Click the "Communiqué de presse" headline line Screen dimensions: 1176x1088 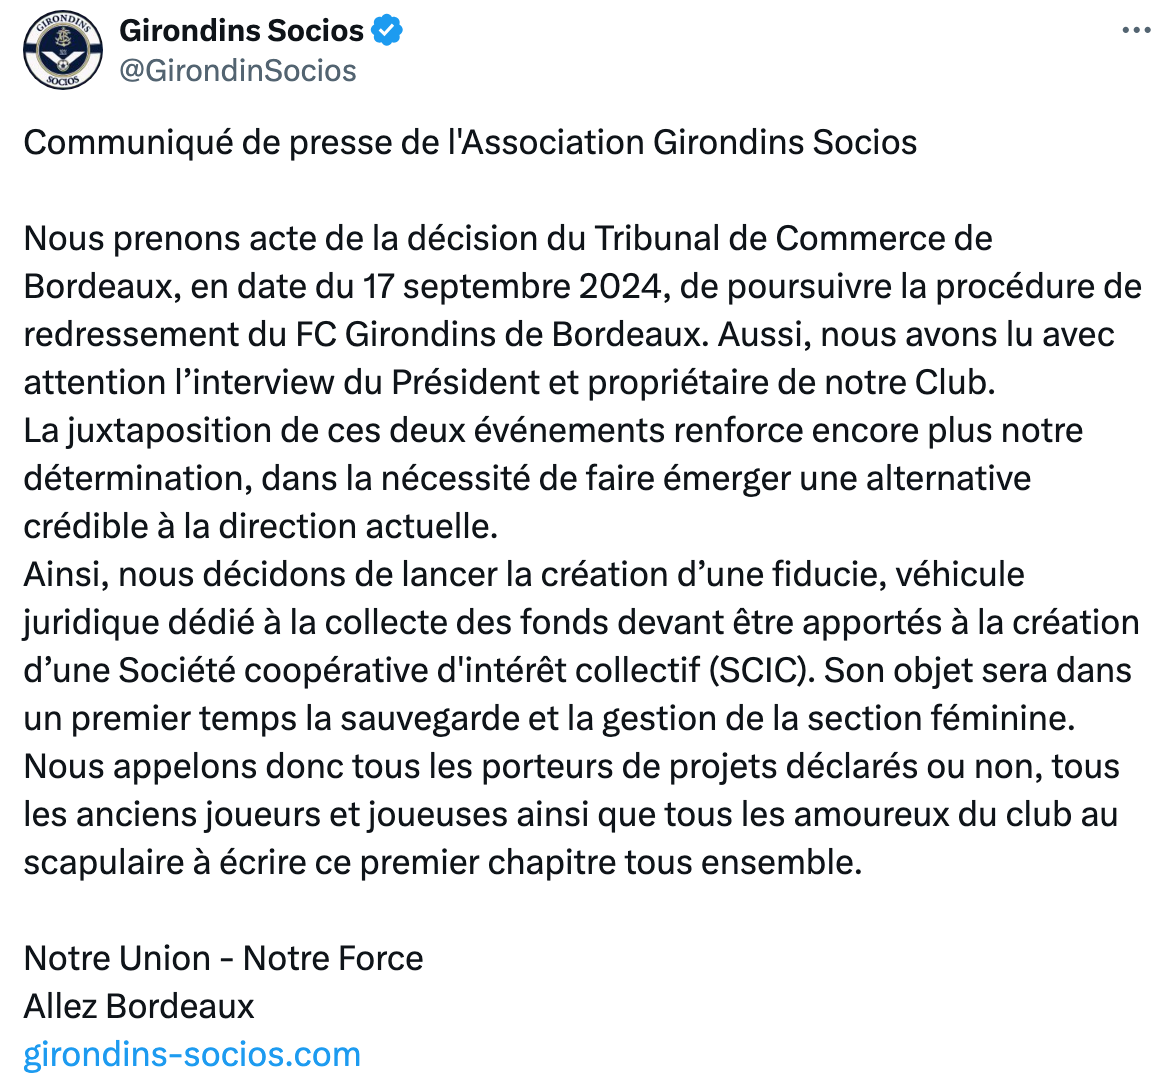(x=470, y=142)
